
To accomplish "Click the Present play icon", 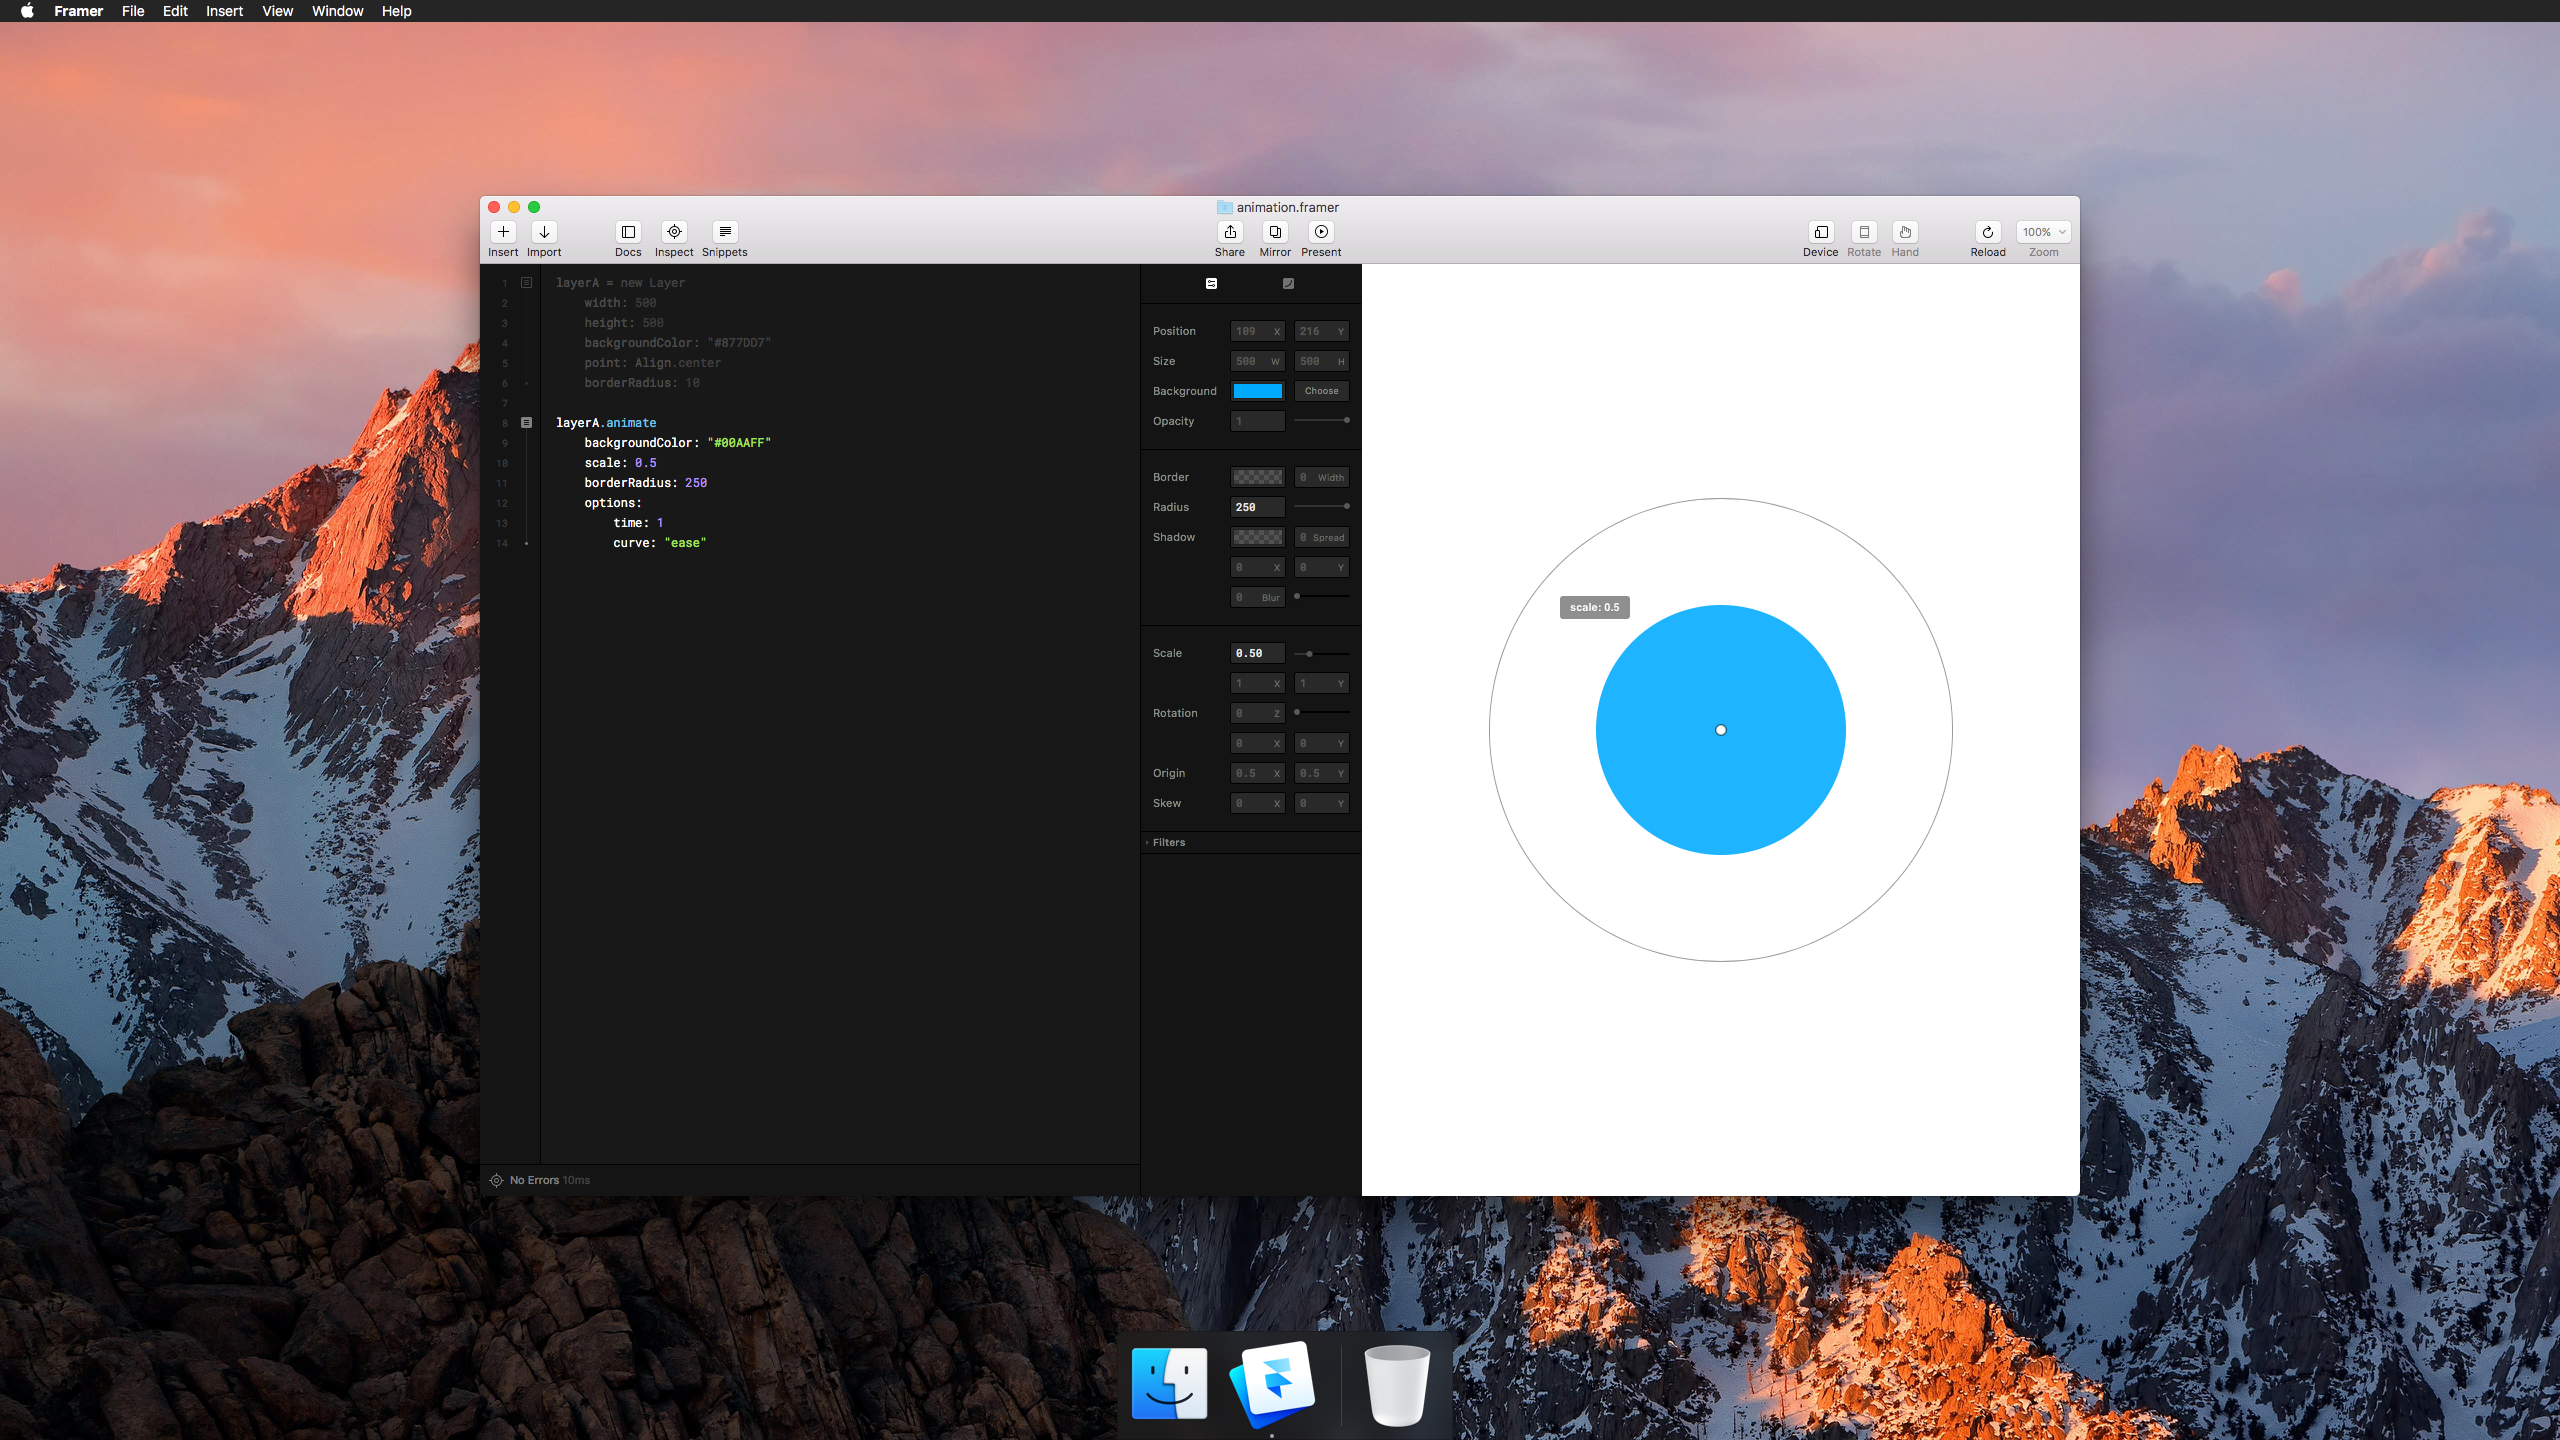I will click(1321, 232).
